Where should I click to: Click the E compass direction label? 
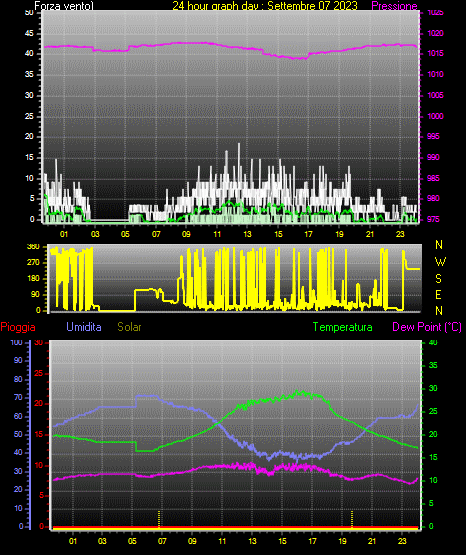[x=438, y=294]
